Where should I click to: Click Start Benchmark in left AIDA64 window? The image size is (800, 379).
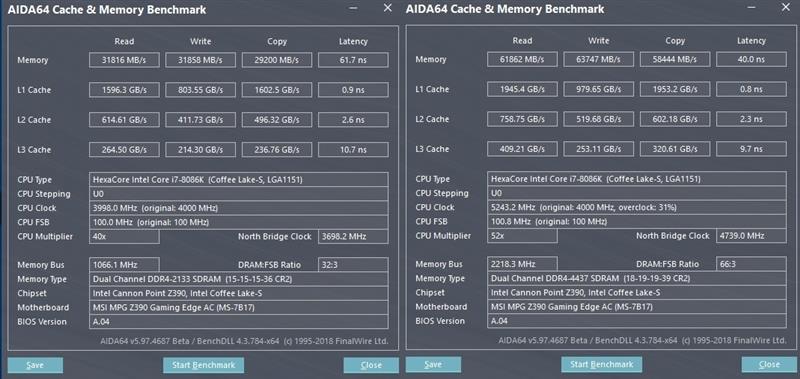point(204,365)
